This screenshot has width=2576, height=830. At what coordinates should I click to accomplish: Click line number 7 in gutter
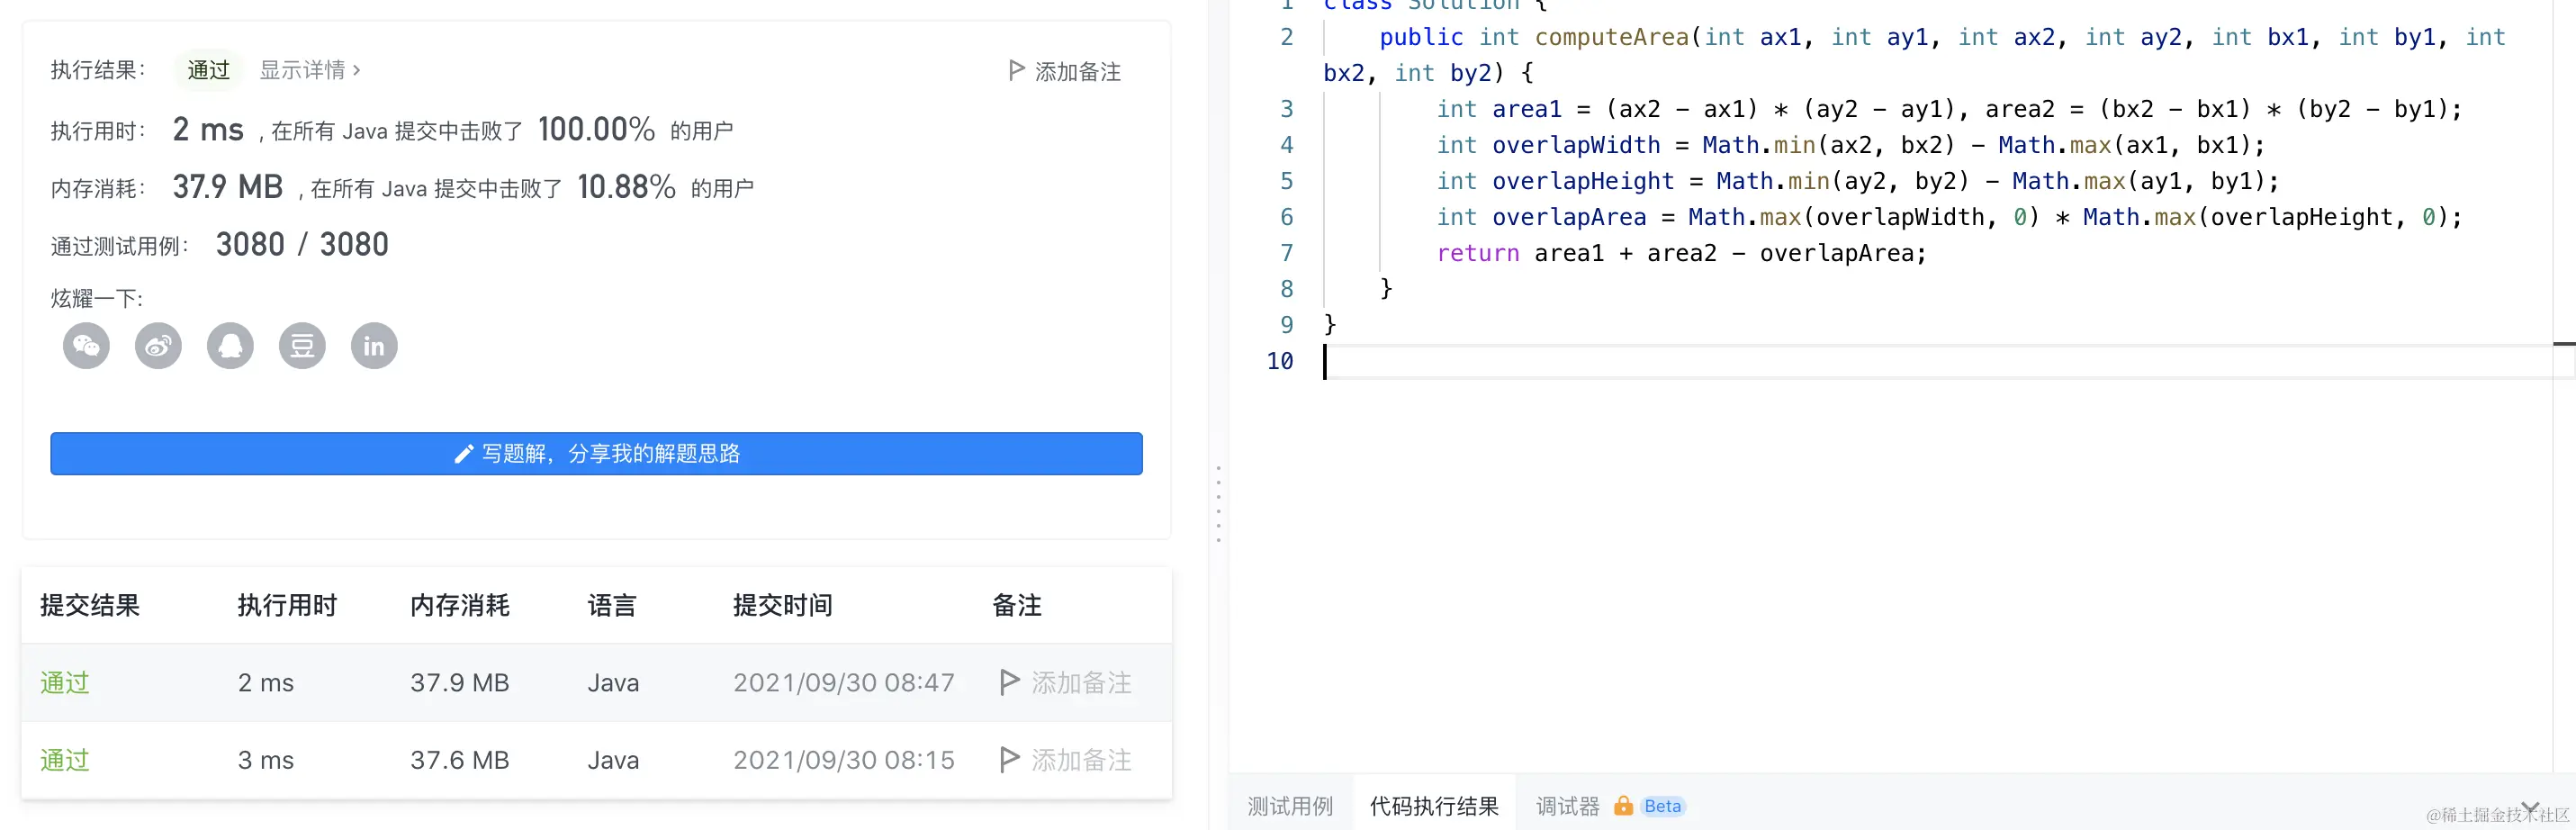pyautogui.click(x=1287, y=253)
